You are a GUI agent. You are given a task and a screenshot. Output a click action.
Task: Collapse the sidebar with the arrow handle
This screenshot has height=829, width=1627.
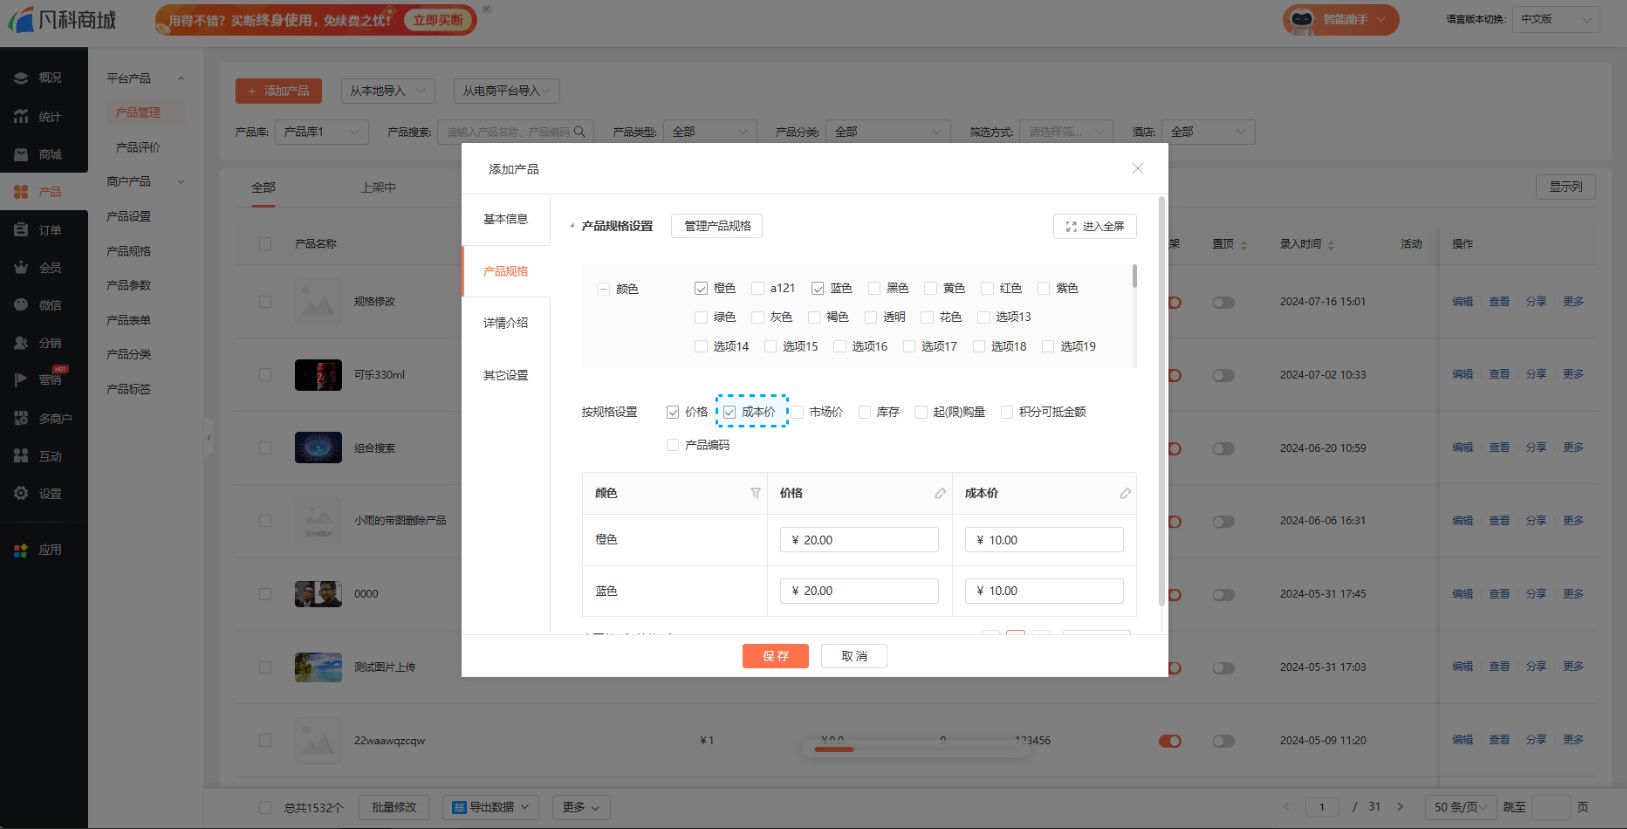(x=209, y=437)
